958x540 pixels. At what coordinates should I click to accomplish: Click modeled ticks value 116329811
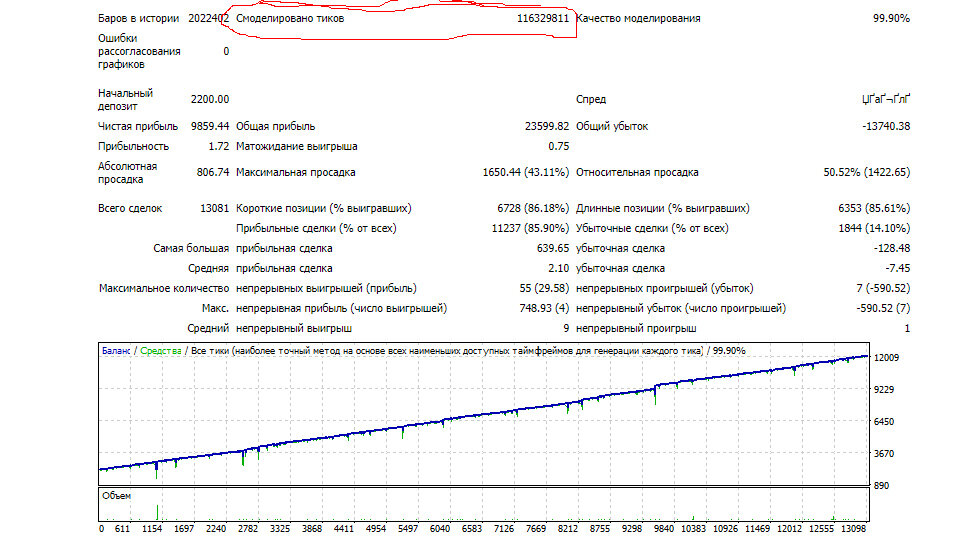[543, 18]
